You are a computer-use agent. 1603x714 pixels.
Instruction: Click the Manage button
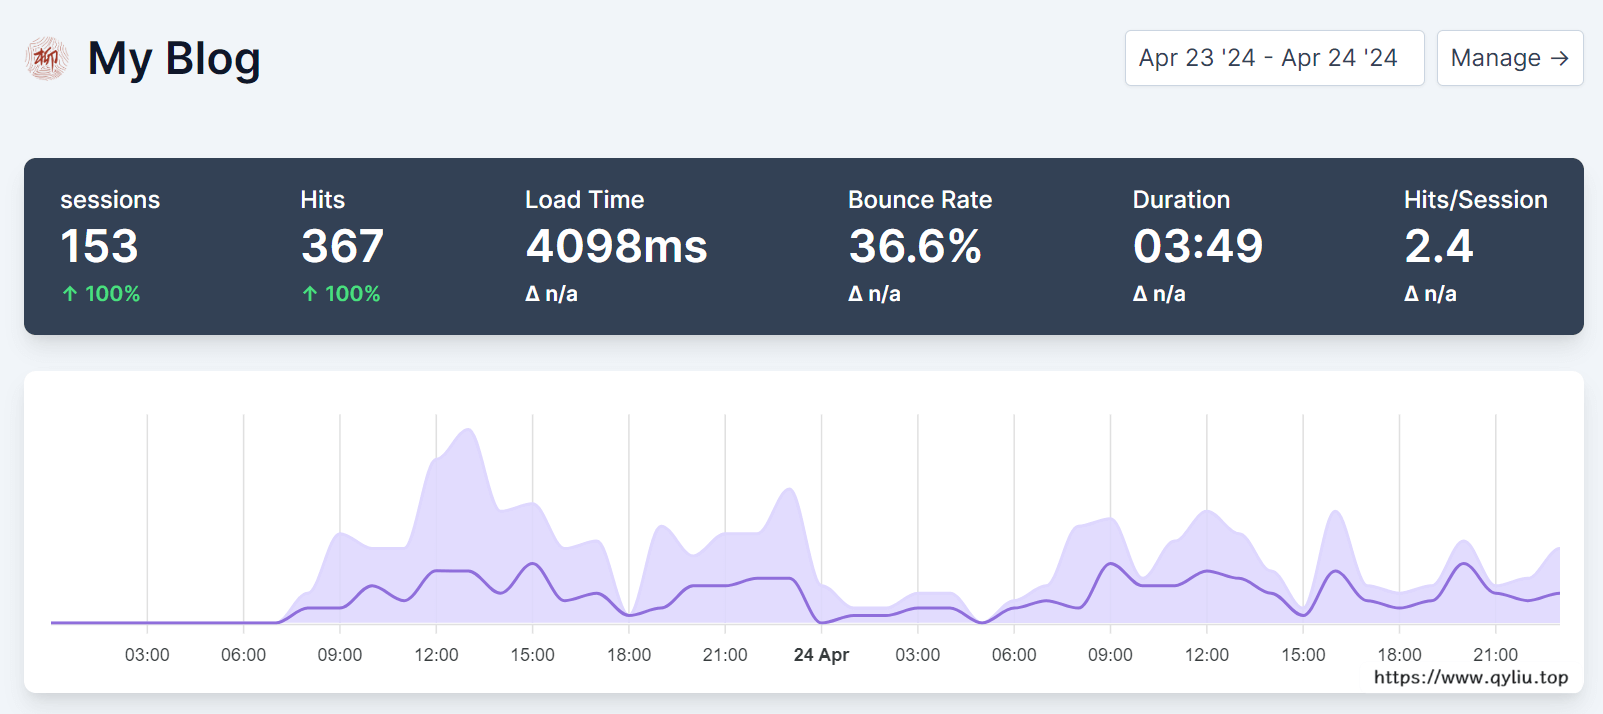(x=1509, y=58)
